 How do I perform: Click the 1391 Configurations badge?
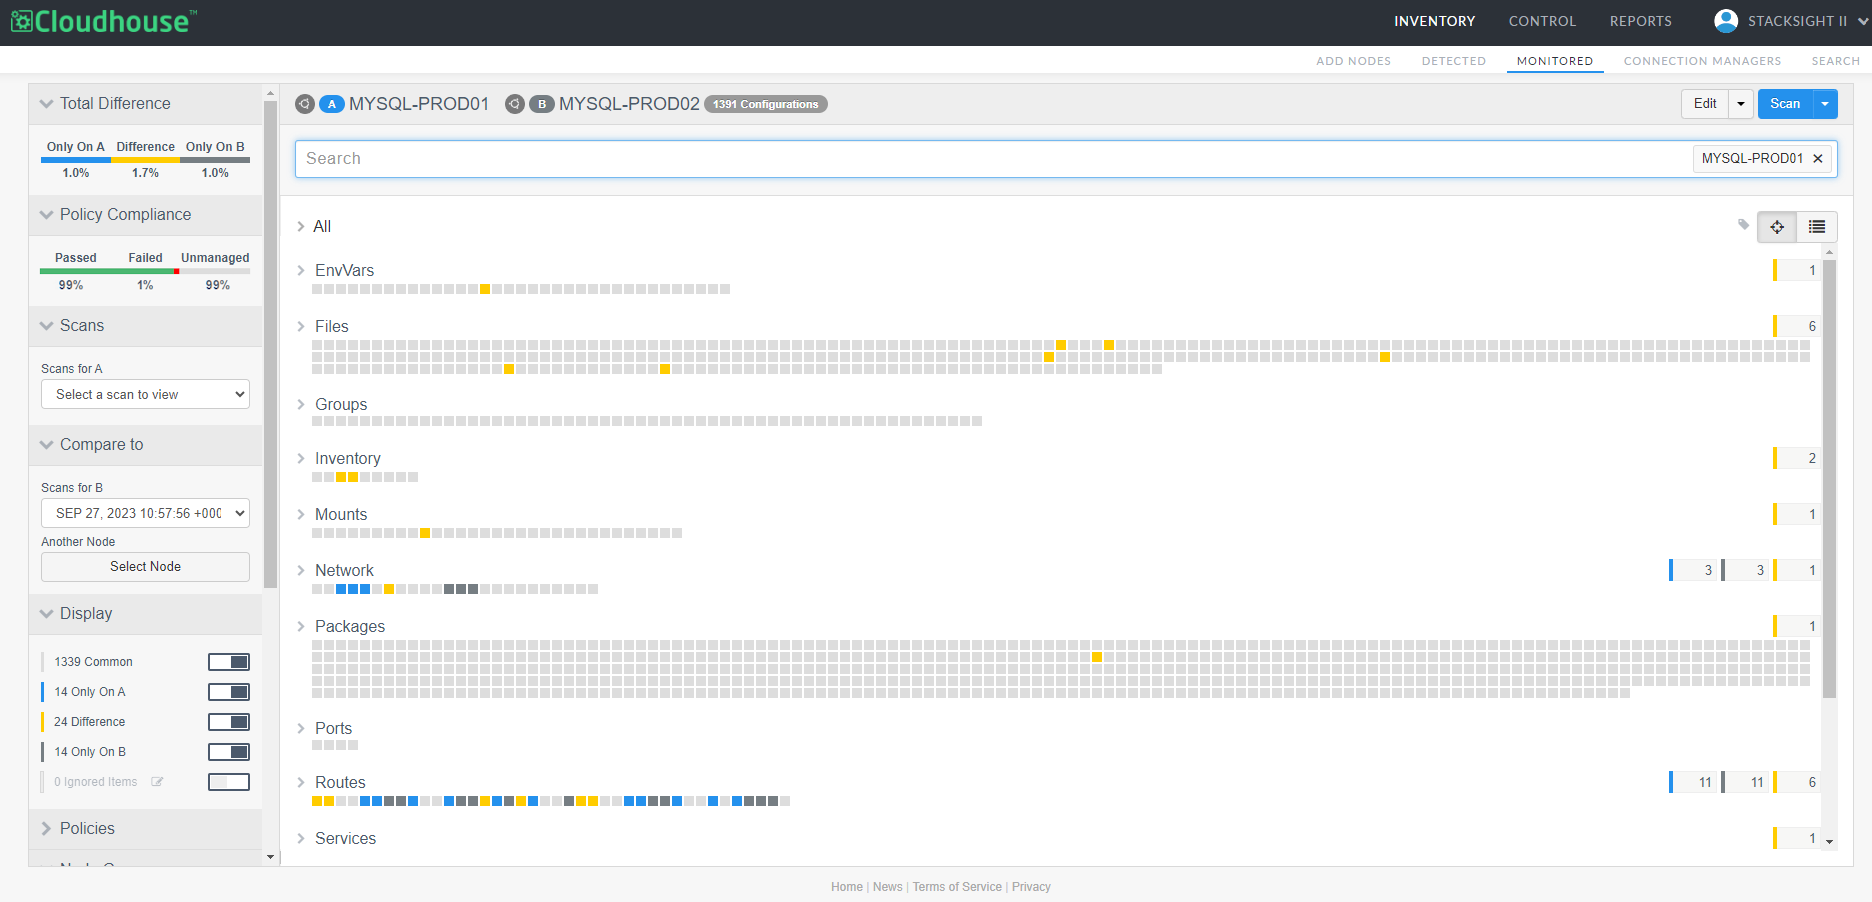point(766,104)
